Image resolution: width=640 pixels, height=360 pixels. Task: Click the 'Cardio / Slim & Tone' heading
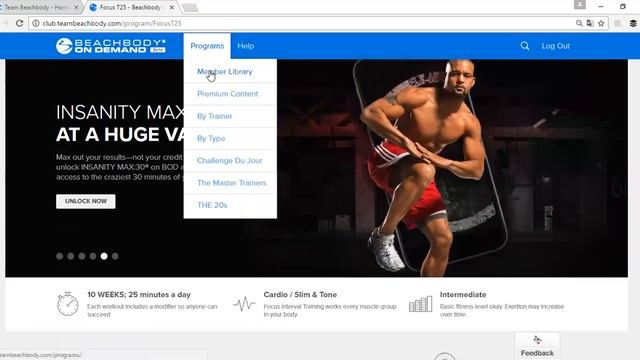click(300, 295)
